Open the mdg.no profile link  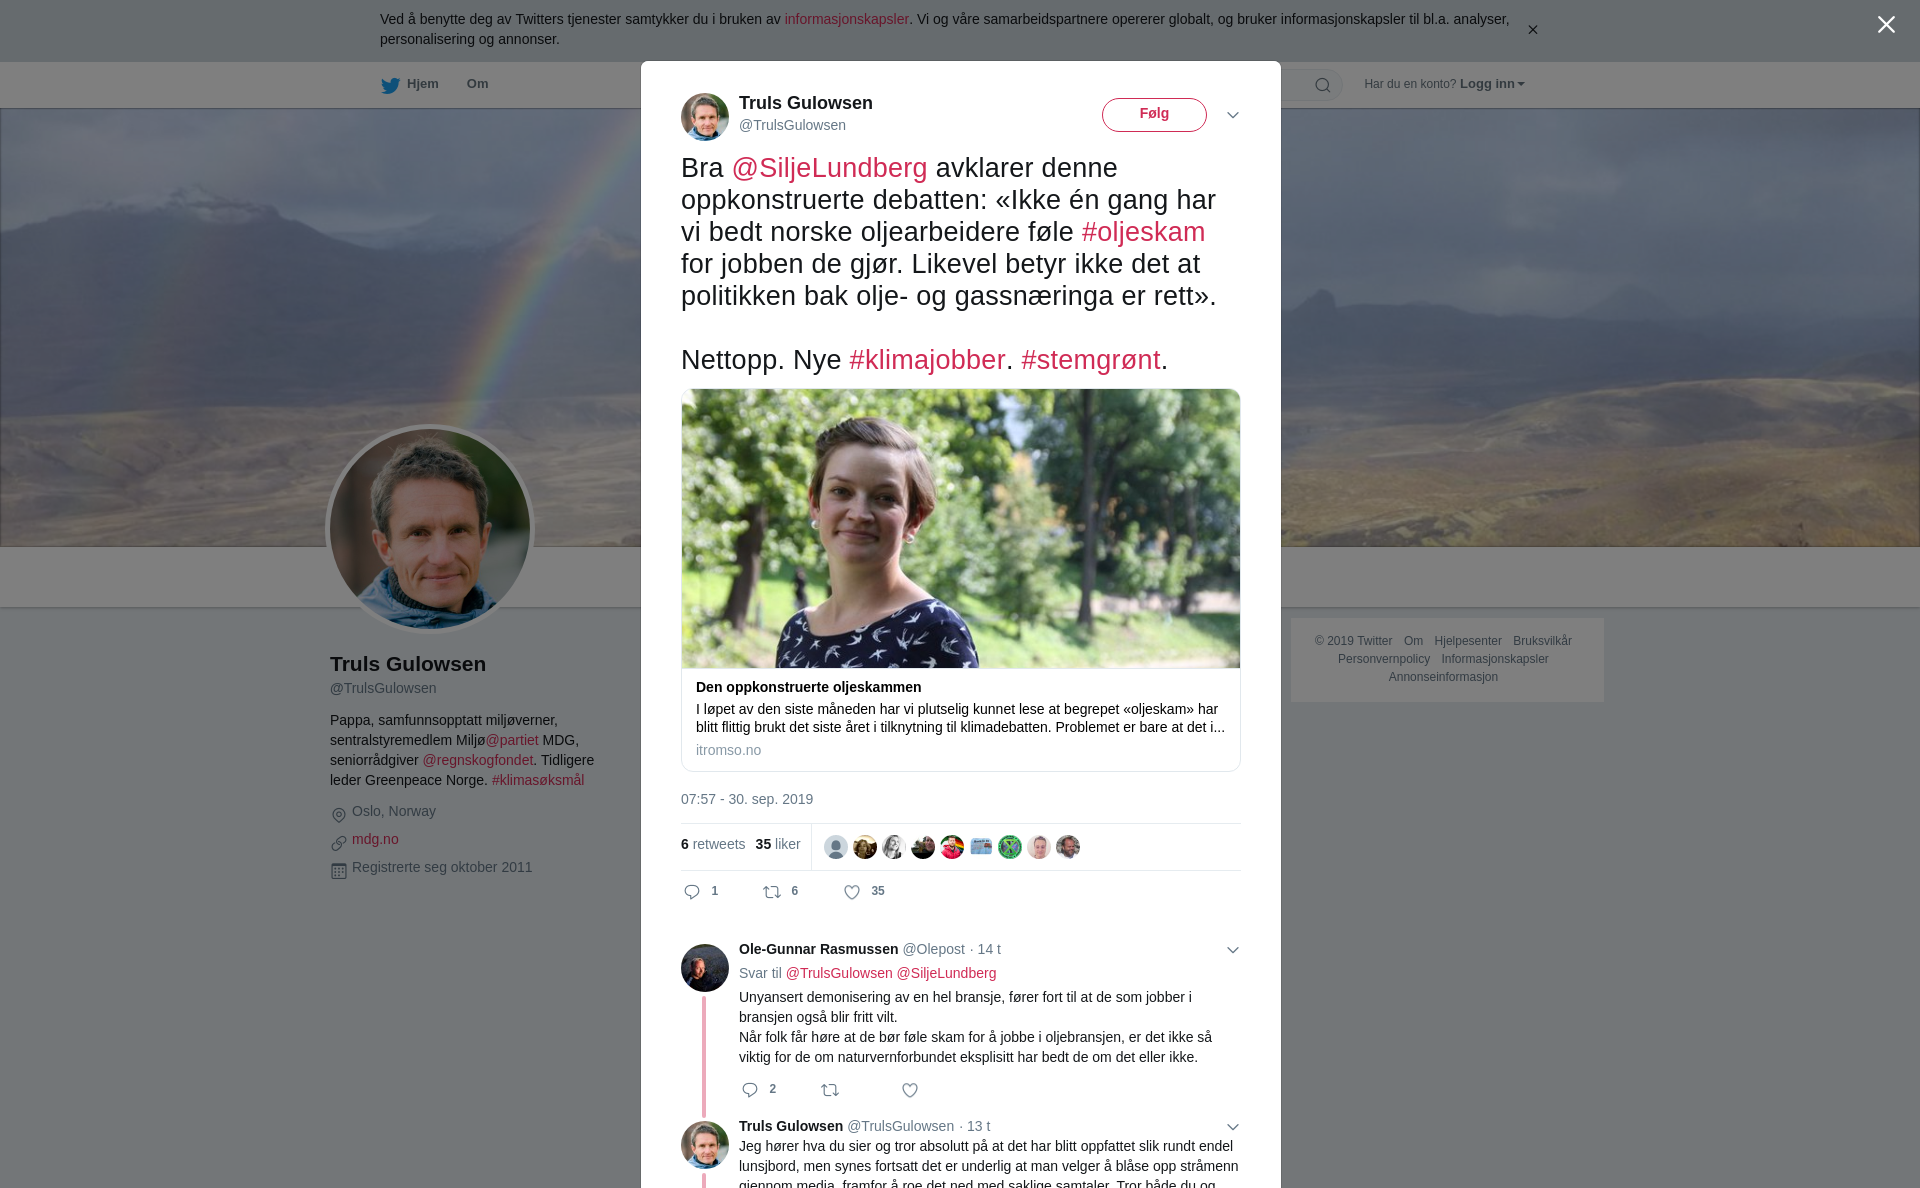point(375,839)
